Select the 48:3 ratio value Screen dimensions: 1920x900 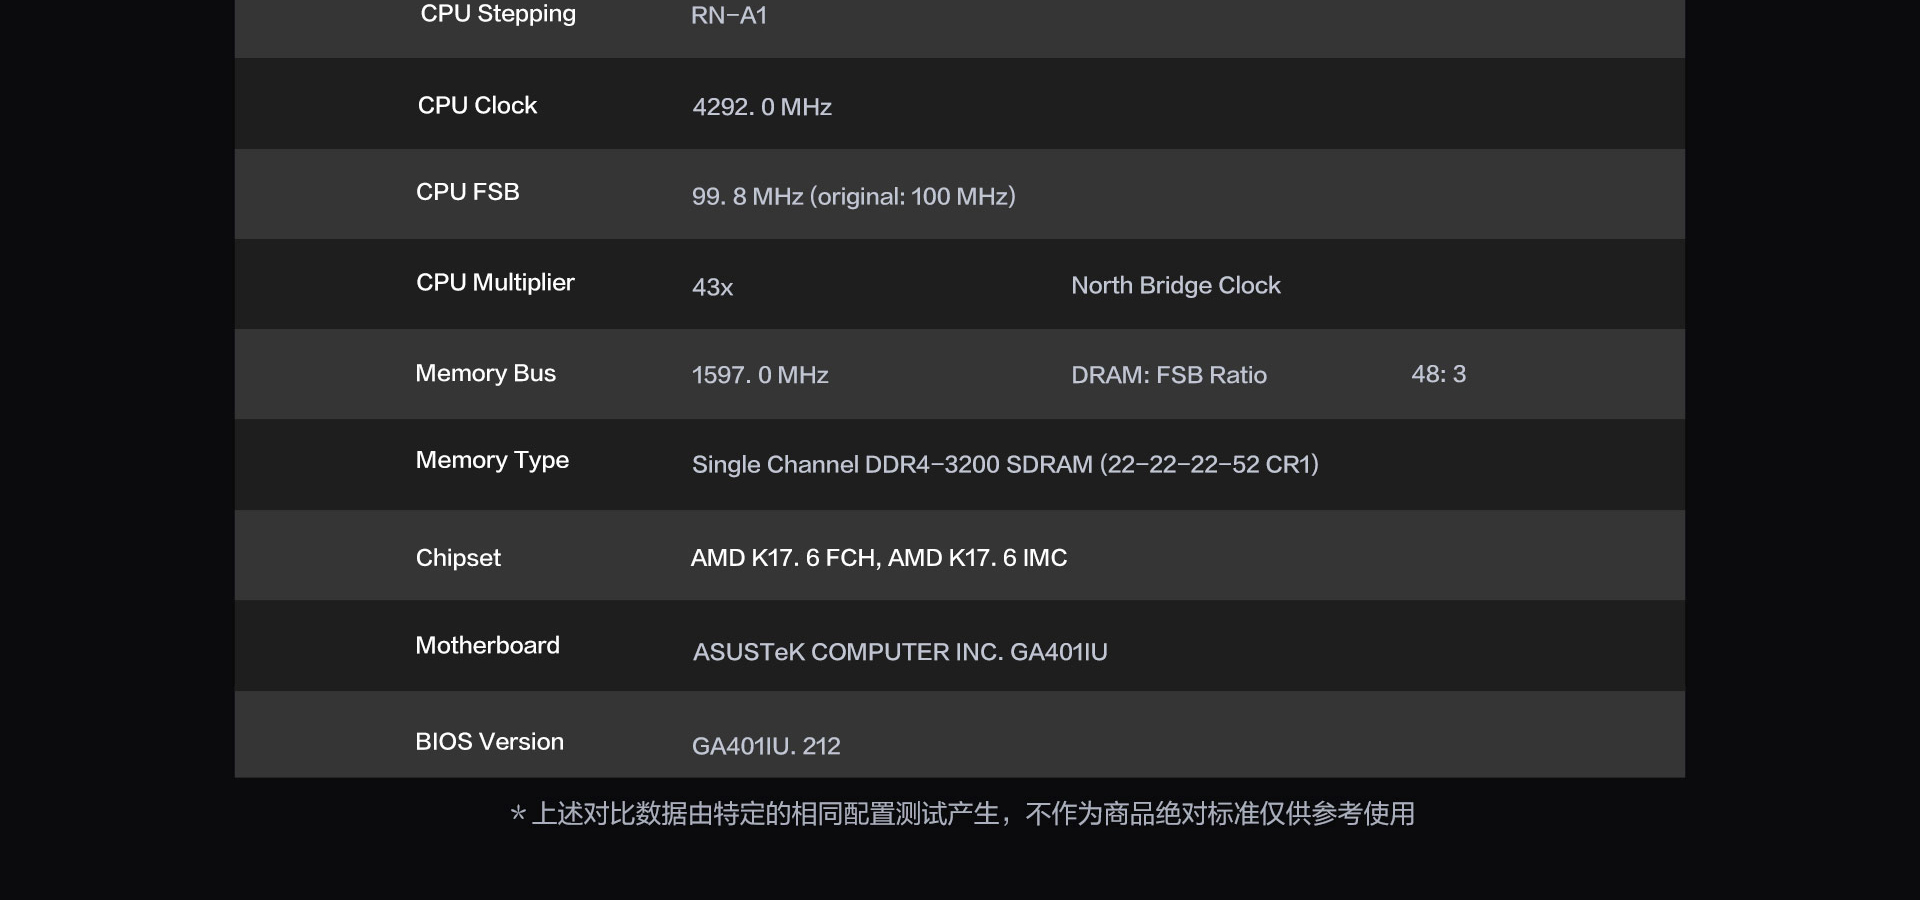pyautogui.click(x=1438, y=374)
